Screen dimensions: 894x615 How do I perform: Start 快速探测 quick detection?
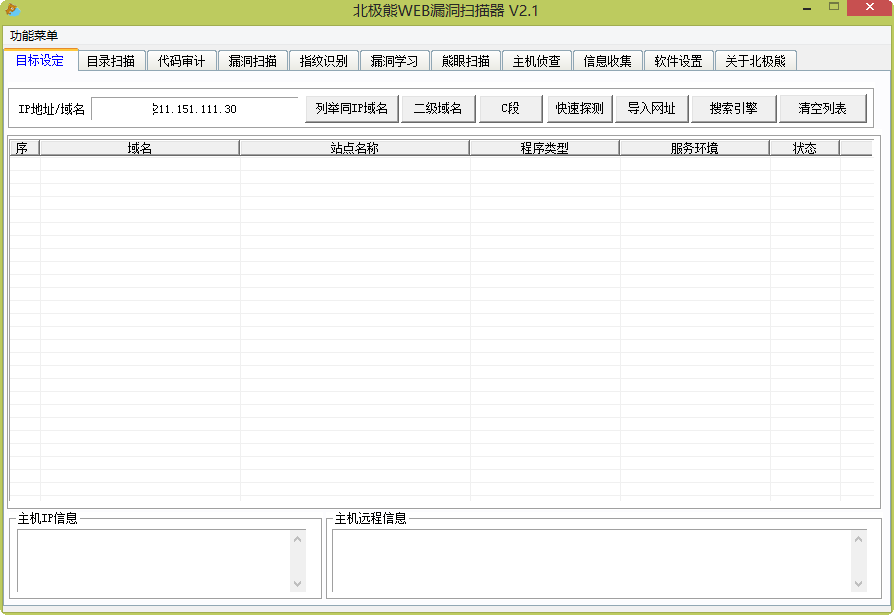(x=579, y=109)
